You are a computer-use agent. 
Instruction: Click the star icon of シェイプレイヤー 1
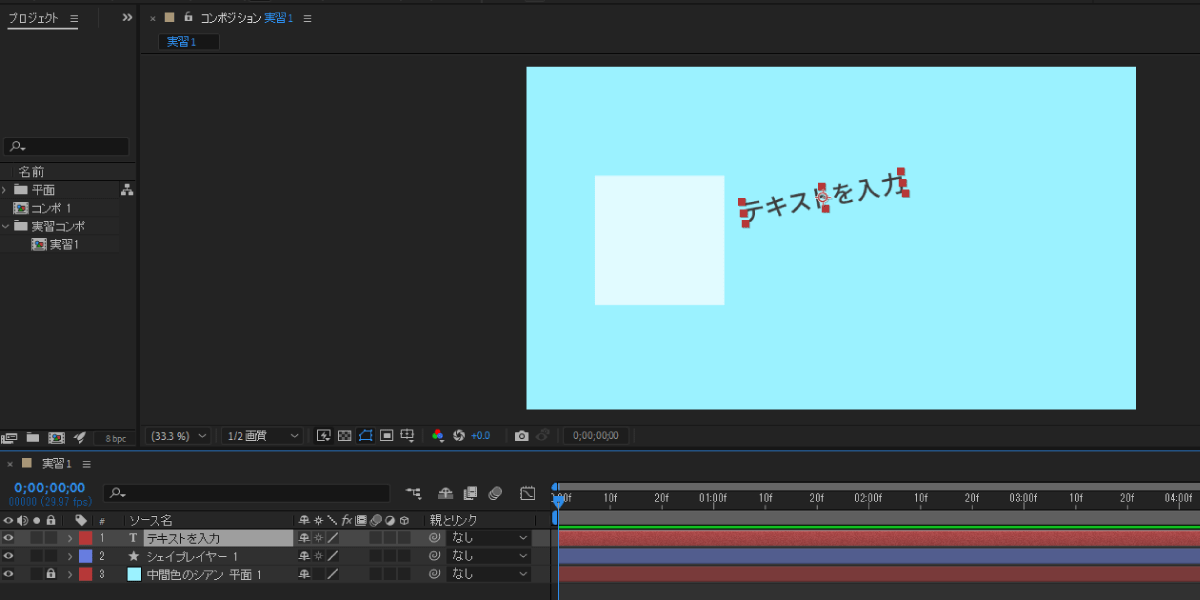(133, 556)
